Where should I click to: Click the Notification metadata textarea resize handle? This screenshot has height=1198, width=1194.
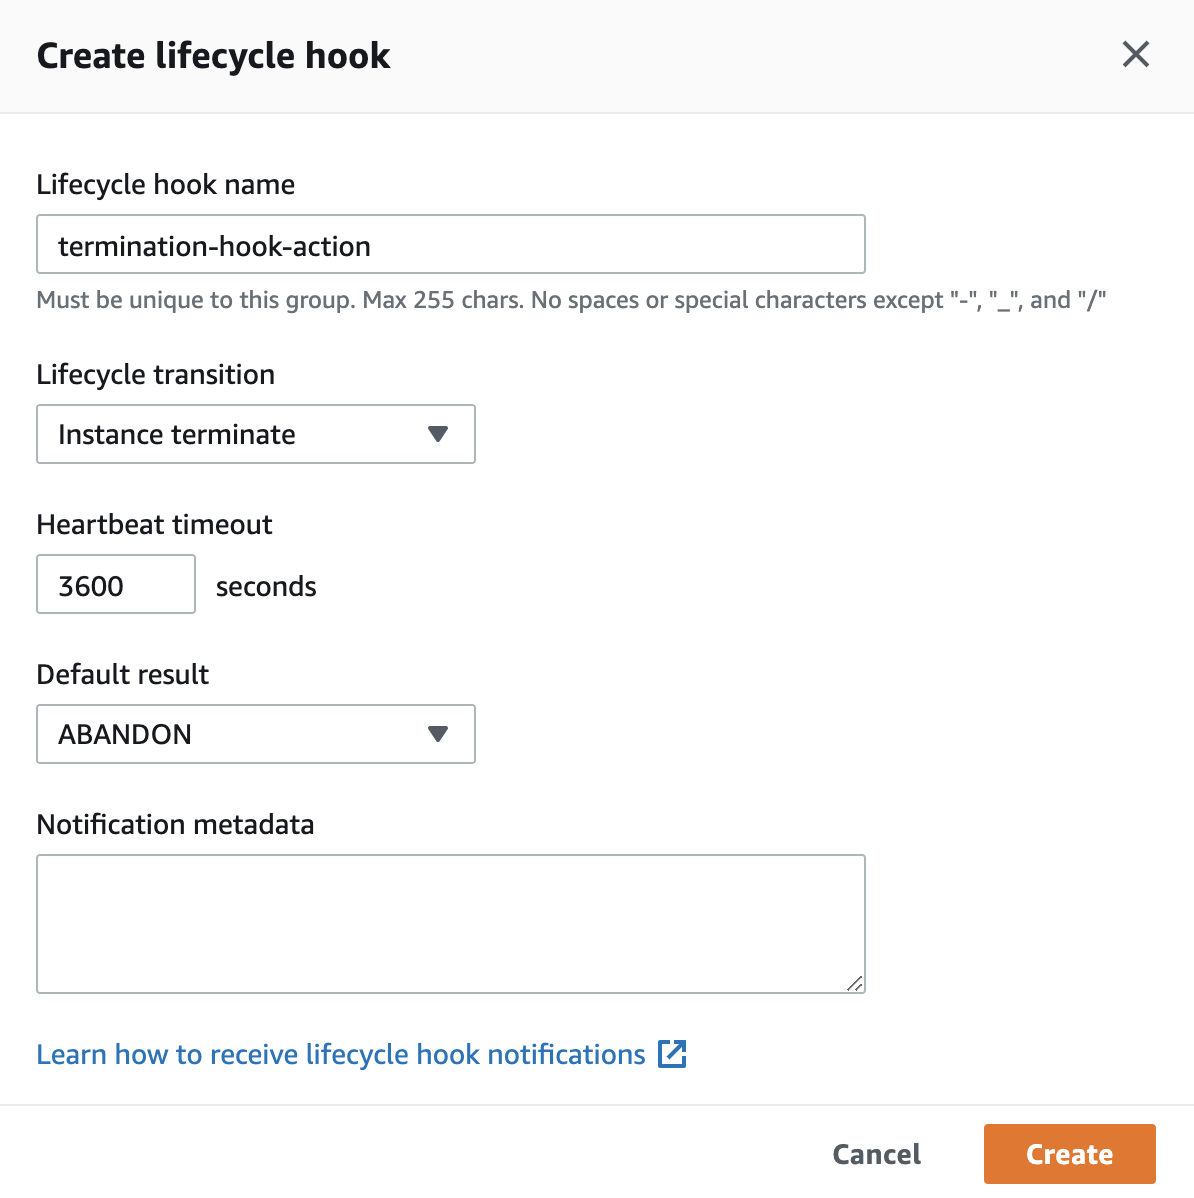[x=855, y=983]
